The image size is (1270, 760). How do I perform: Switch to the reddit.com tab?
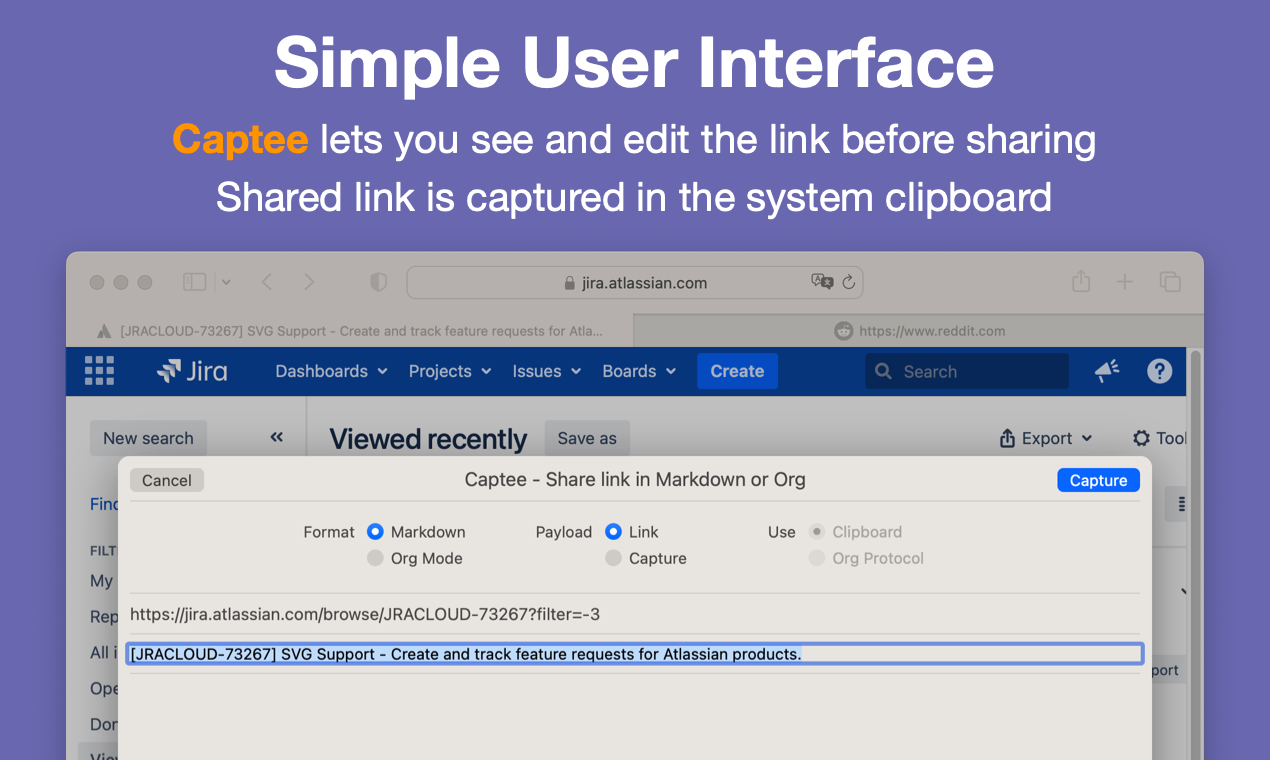(x=919, y=331)
